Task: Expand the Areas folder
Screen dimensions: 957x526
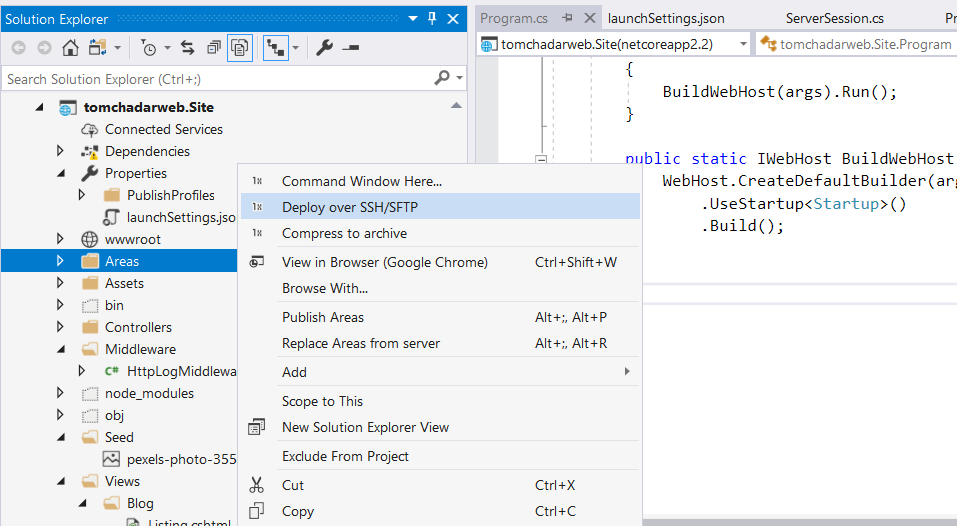Action: pyautogui.click(x=60, y=261)
